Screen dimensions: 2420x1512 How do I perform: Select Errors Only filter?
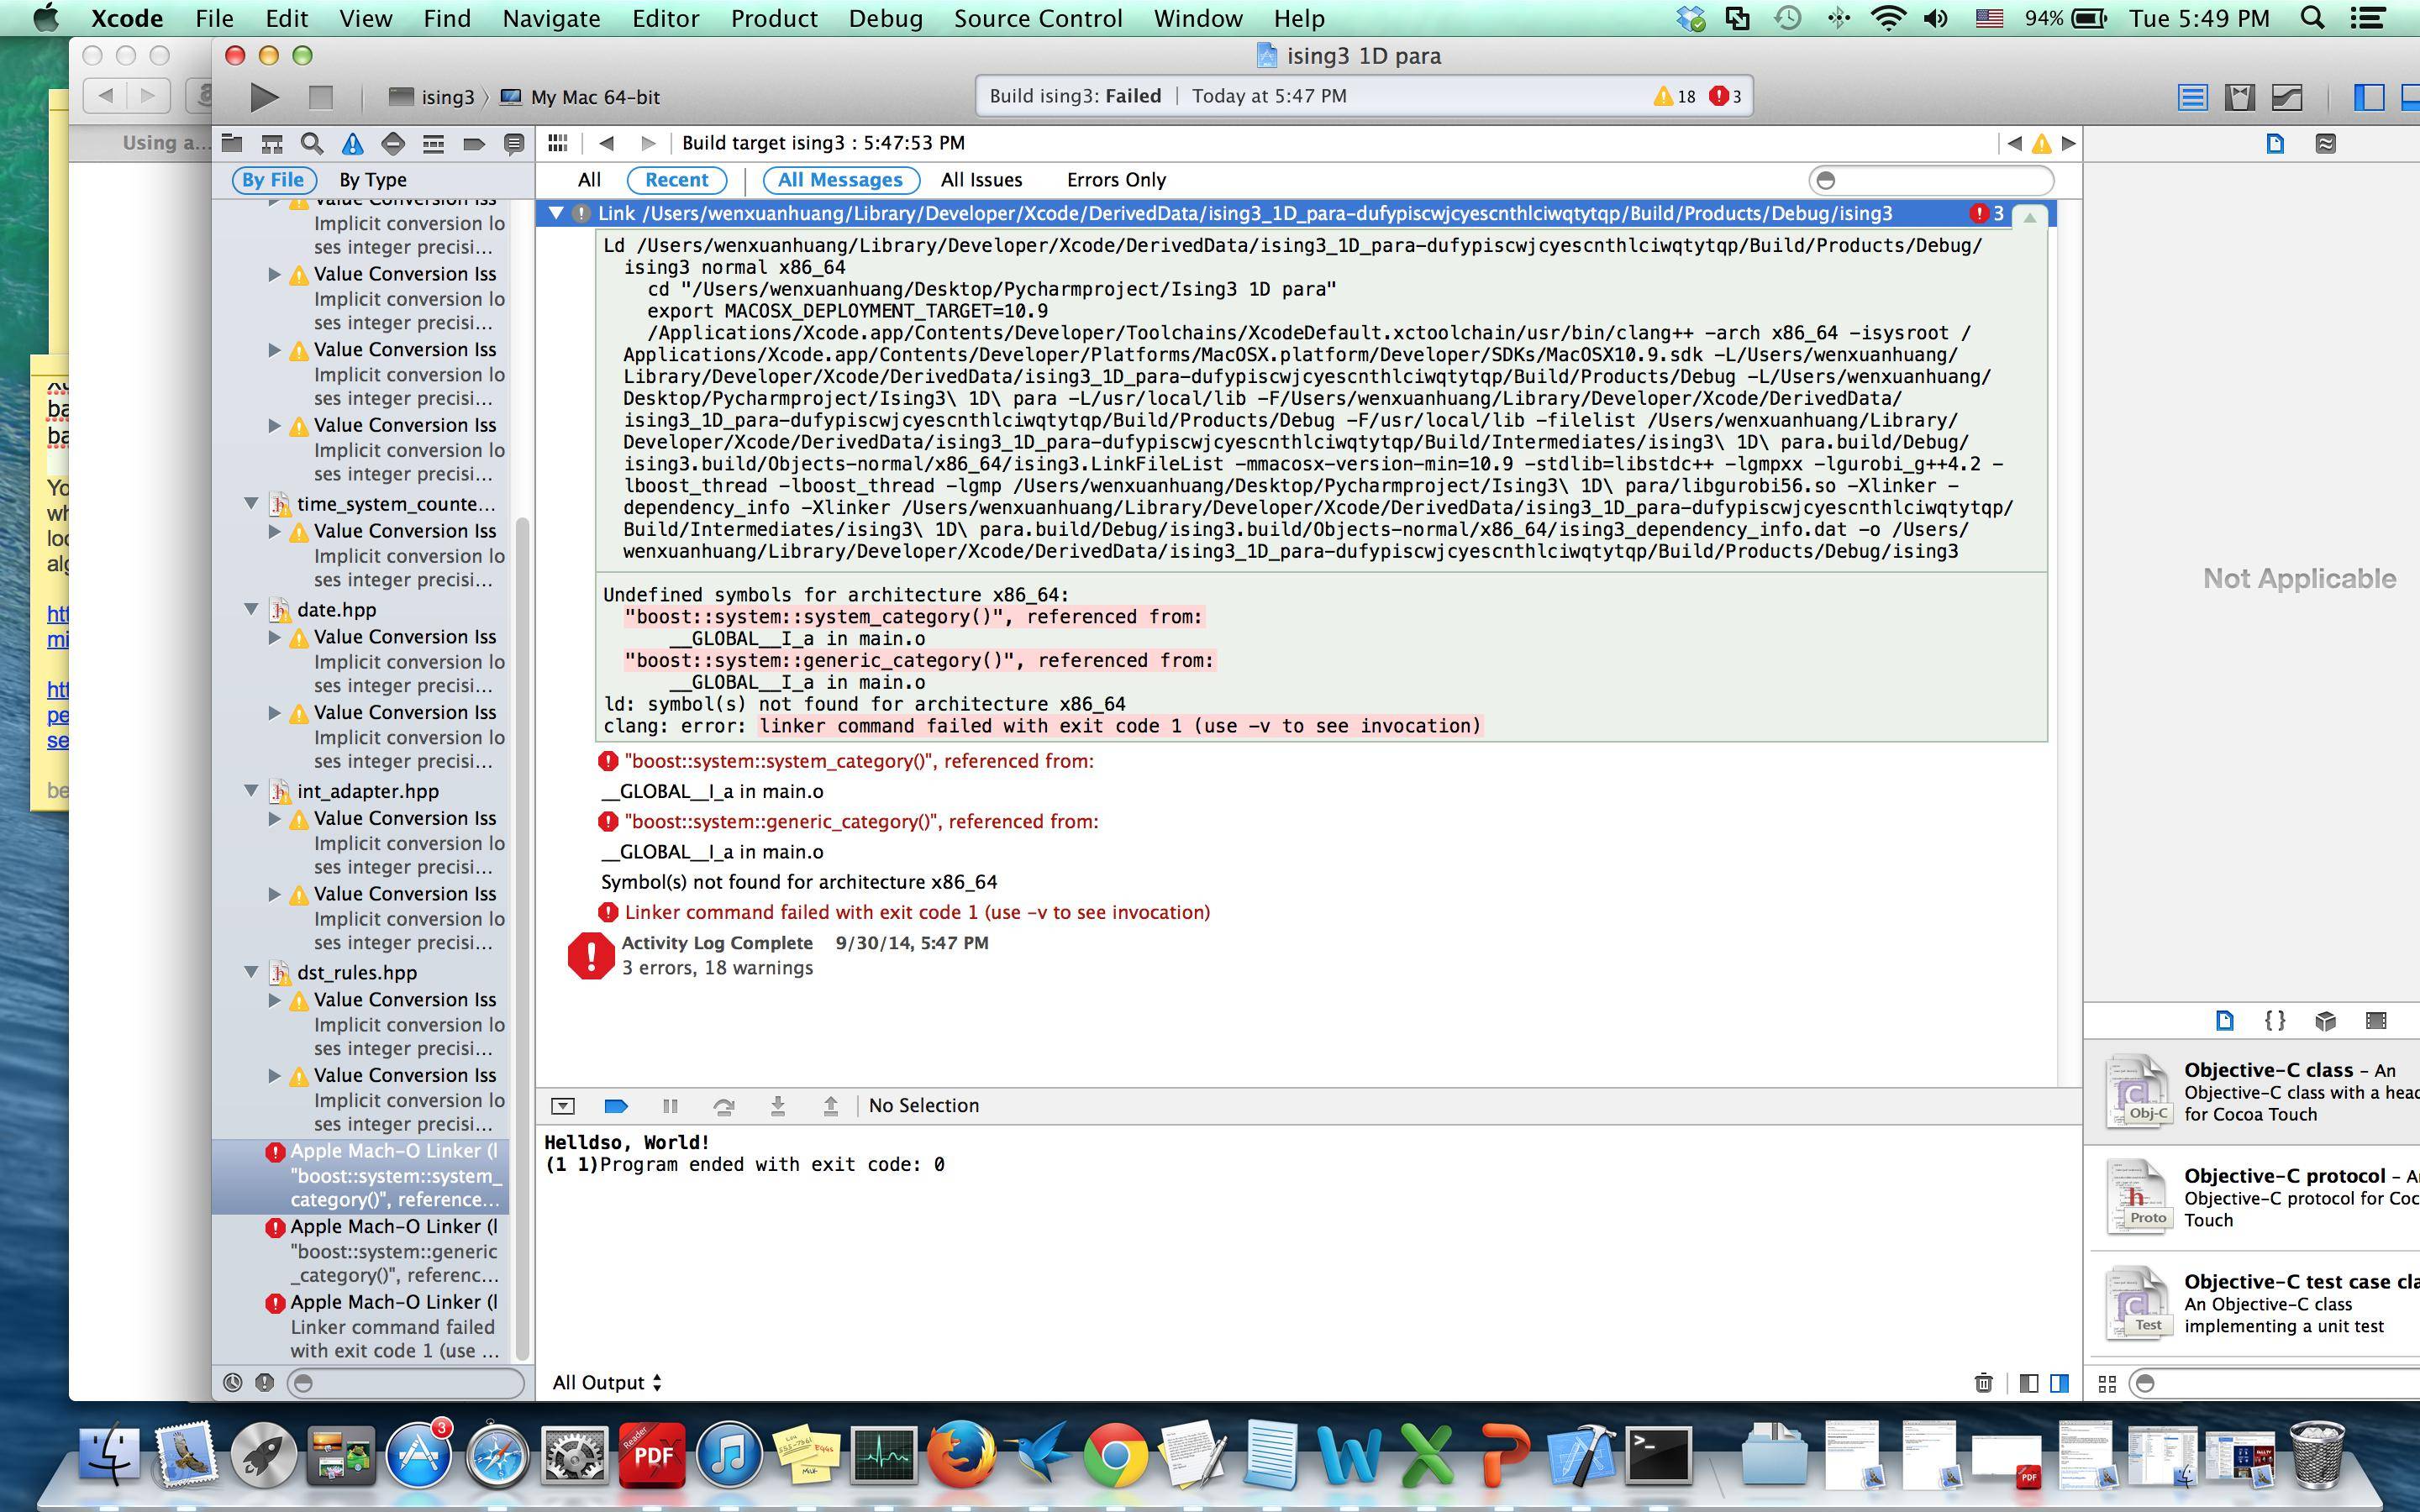1116,180
